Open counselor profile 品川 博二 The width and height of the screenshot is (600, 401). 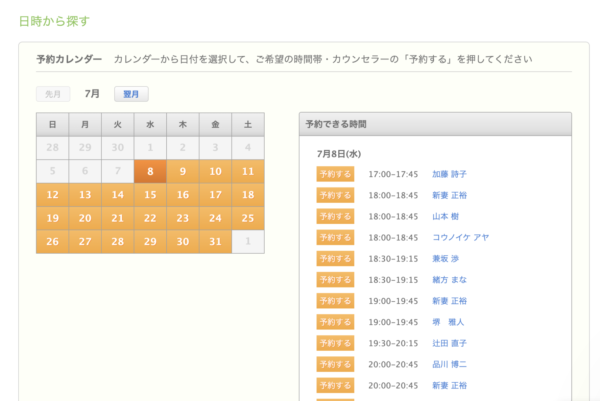tap(450, 364)
